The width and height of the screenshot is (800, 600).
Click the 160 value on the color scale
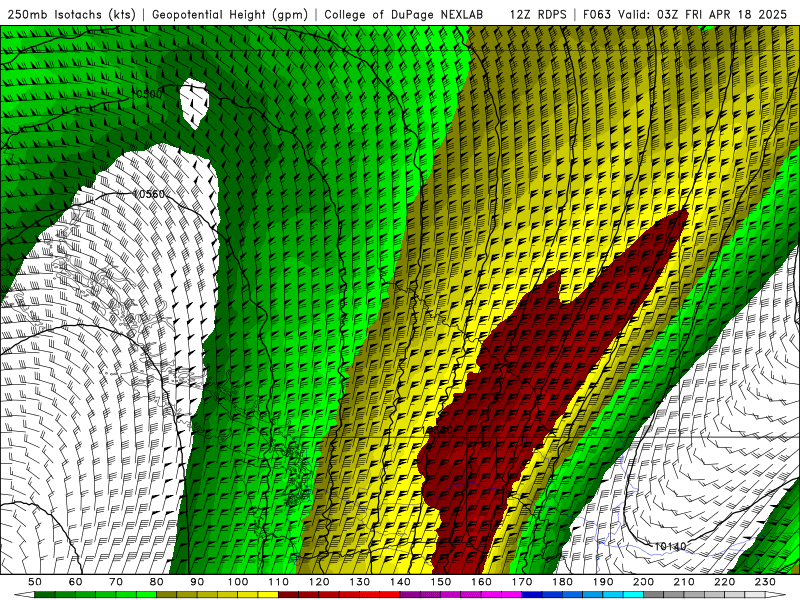(481, 582)
